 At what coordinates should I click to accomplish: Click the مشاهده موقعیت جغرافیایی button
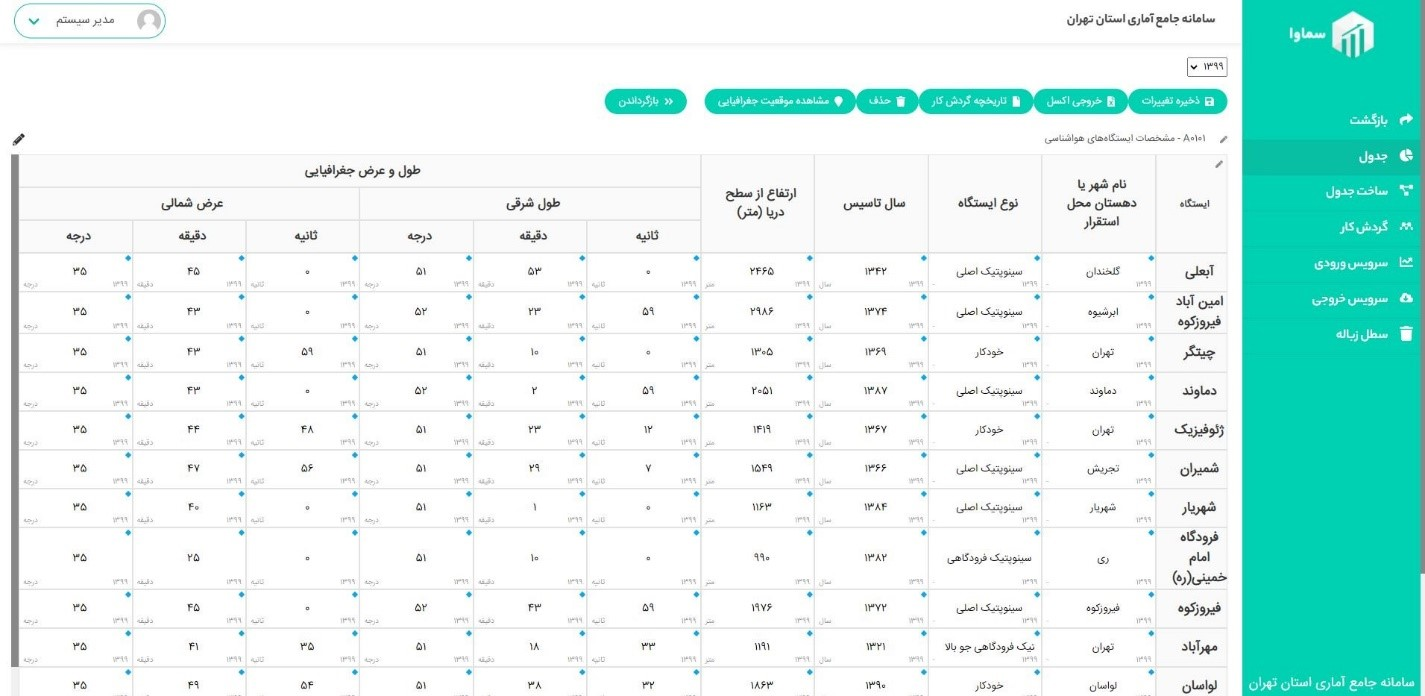click(x=779, y=102)
